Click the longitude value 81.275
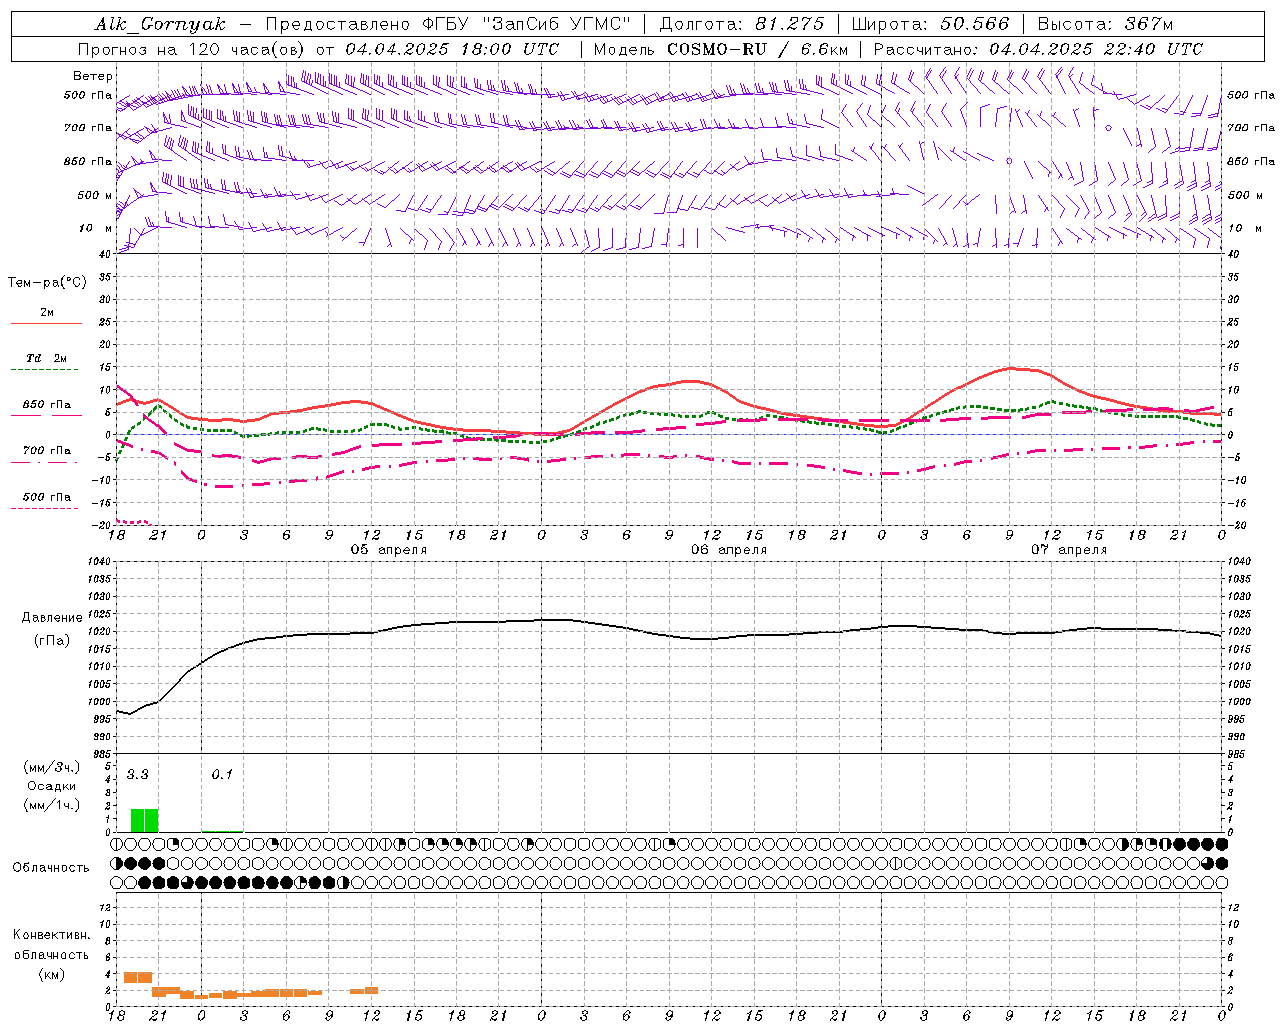 click(790, 24)
